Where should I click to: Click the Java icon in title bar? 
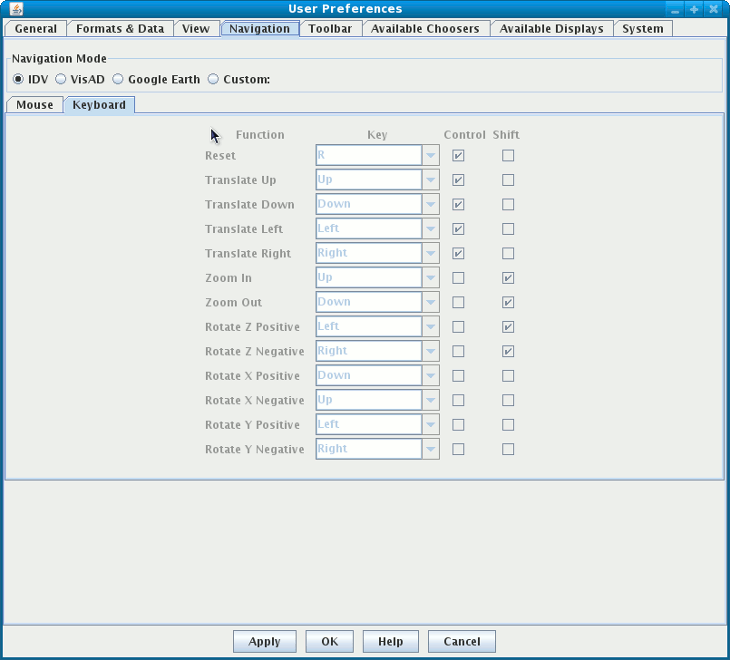tap(16, 9)
